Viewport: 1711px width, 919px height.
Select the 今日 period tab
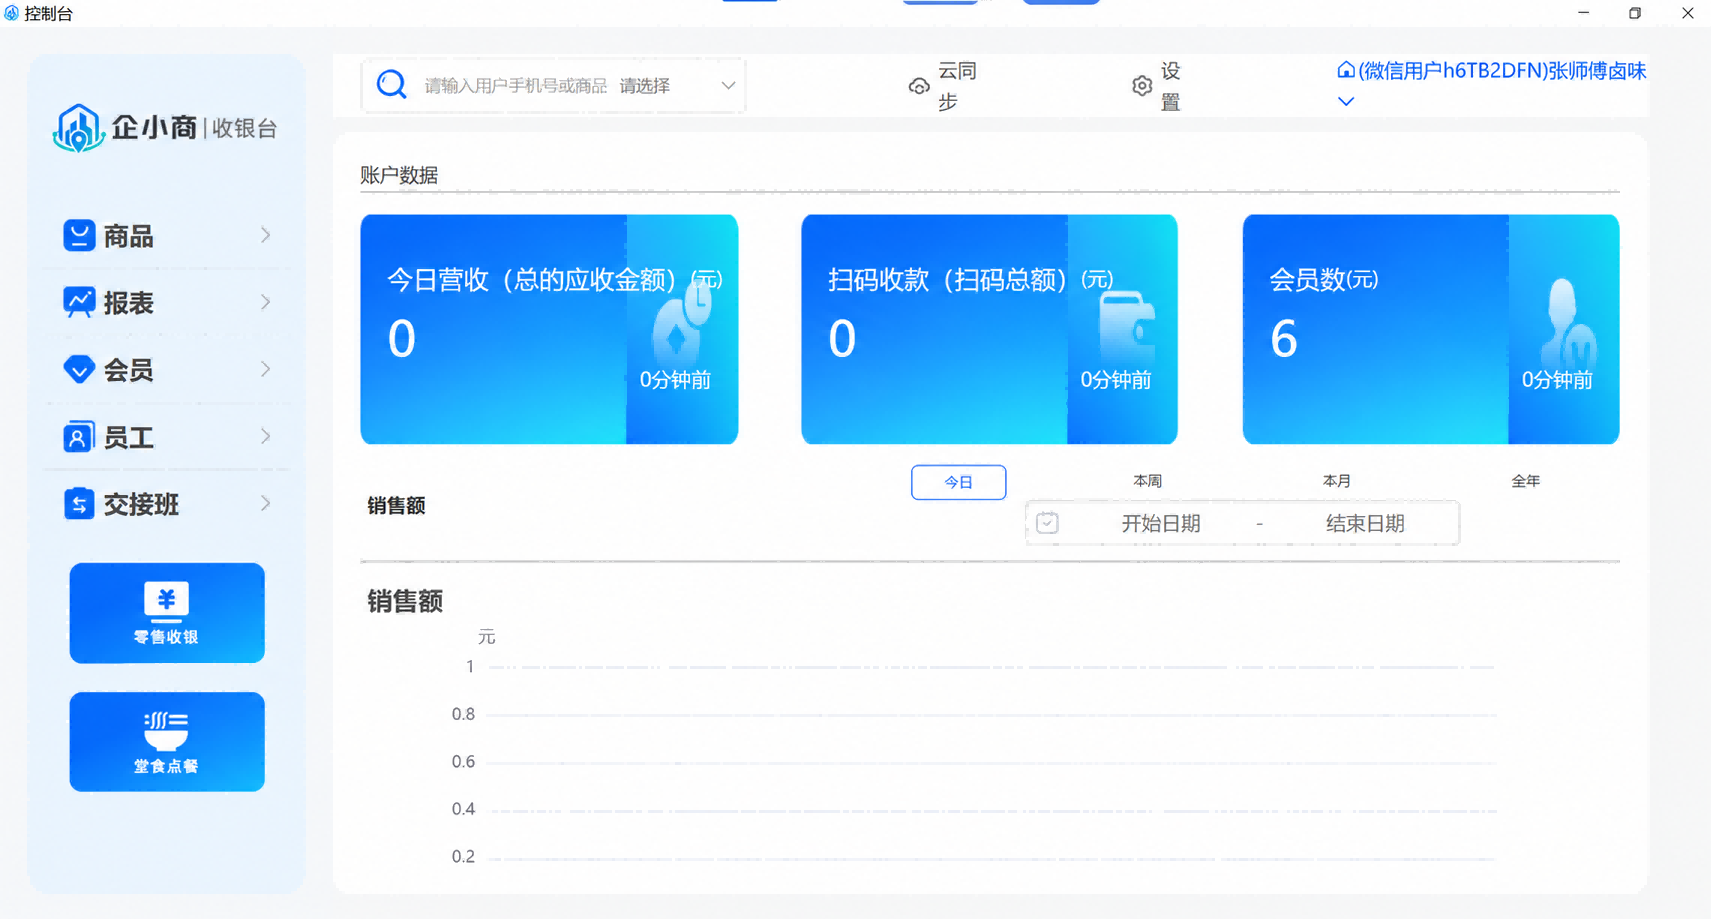pos(958,482)
